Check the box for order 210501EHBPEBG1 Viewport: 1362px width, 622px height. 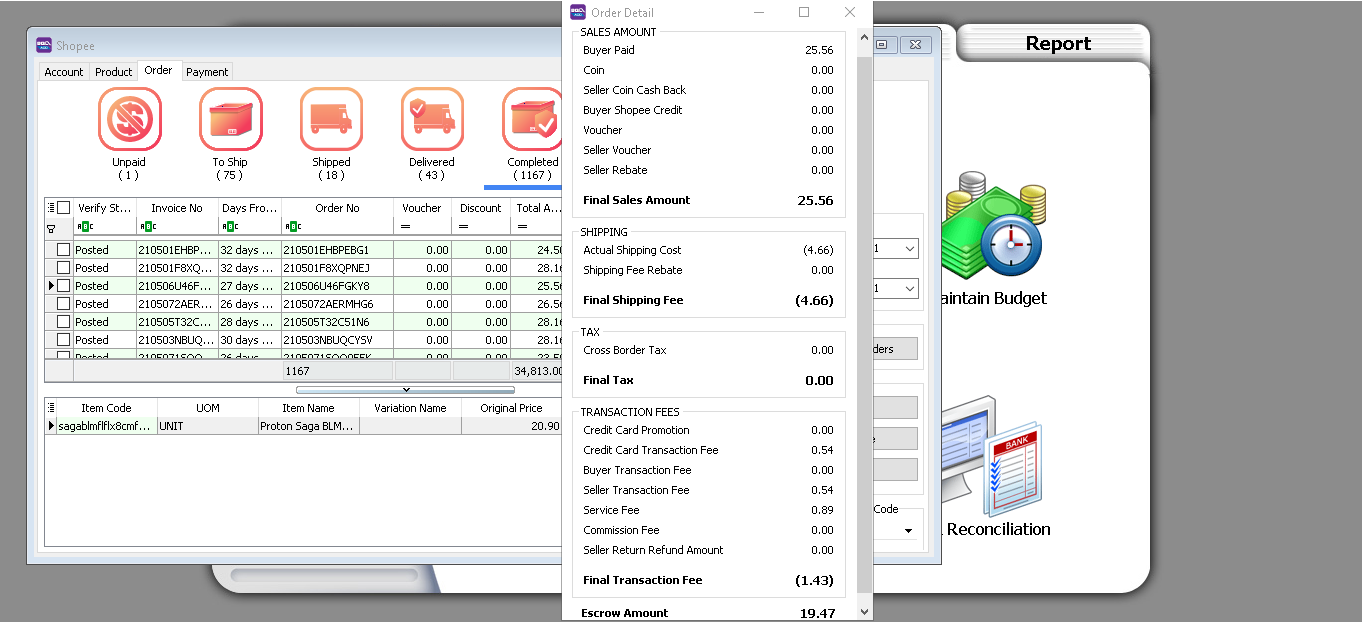pyautogui.click(x=64, y=250)
